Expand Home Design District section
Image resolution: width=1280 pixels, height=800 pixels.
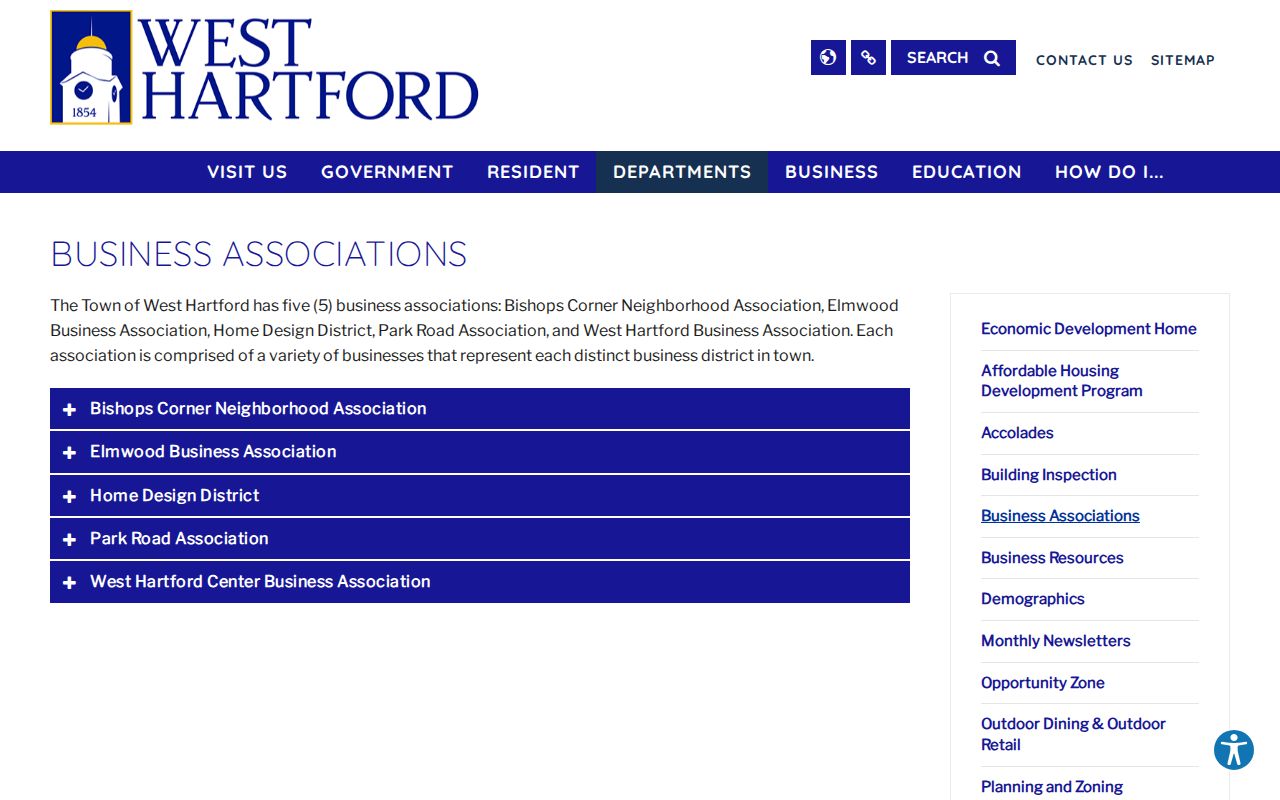[480, 496]
